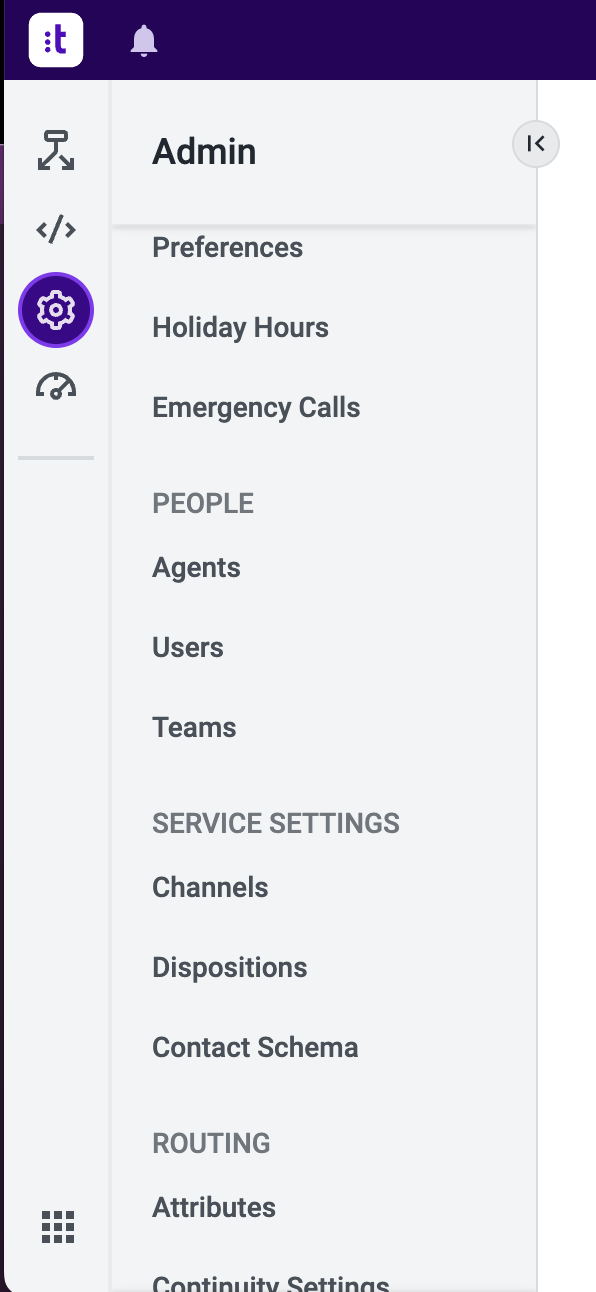
Task: Open the dashboard gauge icon
Action: [56, 387]
